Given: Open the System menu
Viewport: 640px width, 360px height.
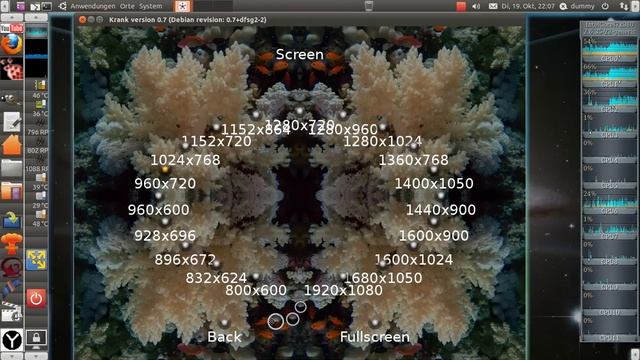Looking at the screenshot, I should 150,6.
